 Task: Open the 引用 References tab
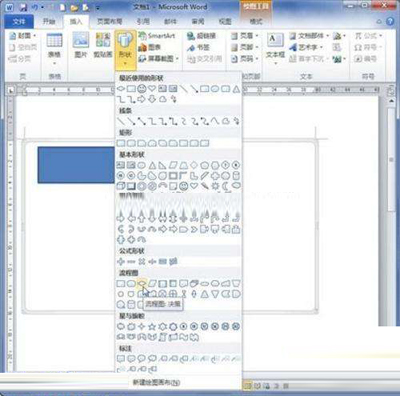pyautogui.click(x=143, y=22)
